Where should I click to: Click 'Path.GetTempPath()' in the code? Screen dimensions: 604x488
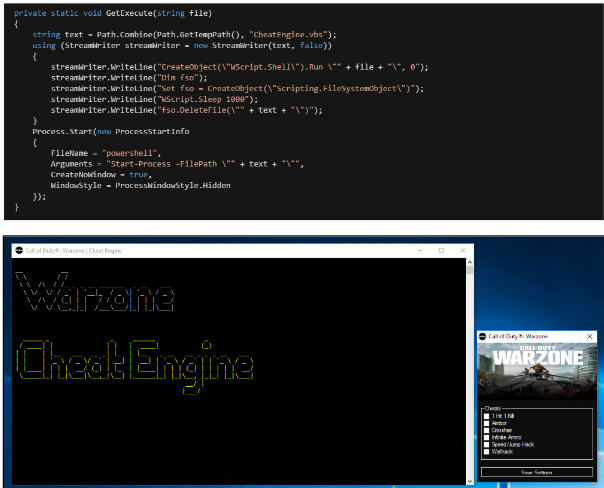(199, 35)
